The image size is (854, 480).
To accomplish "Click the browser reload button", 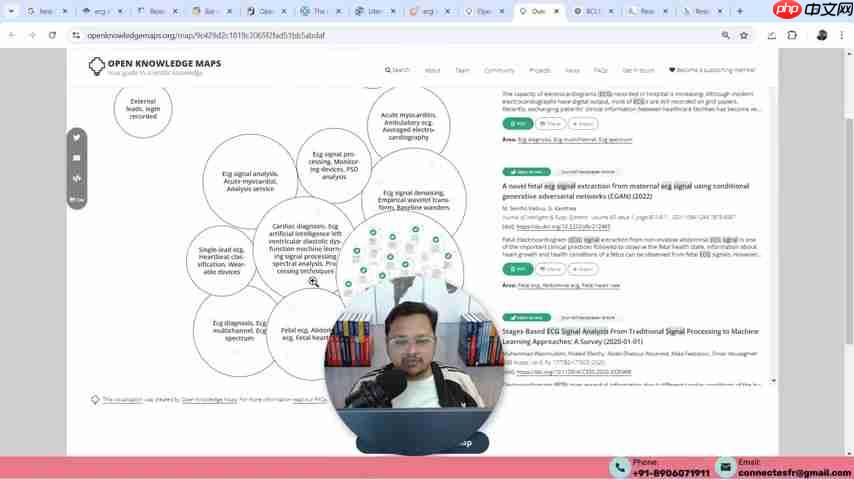I will click(x=52, y=35).
